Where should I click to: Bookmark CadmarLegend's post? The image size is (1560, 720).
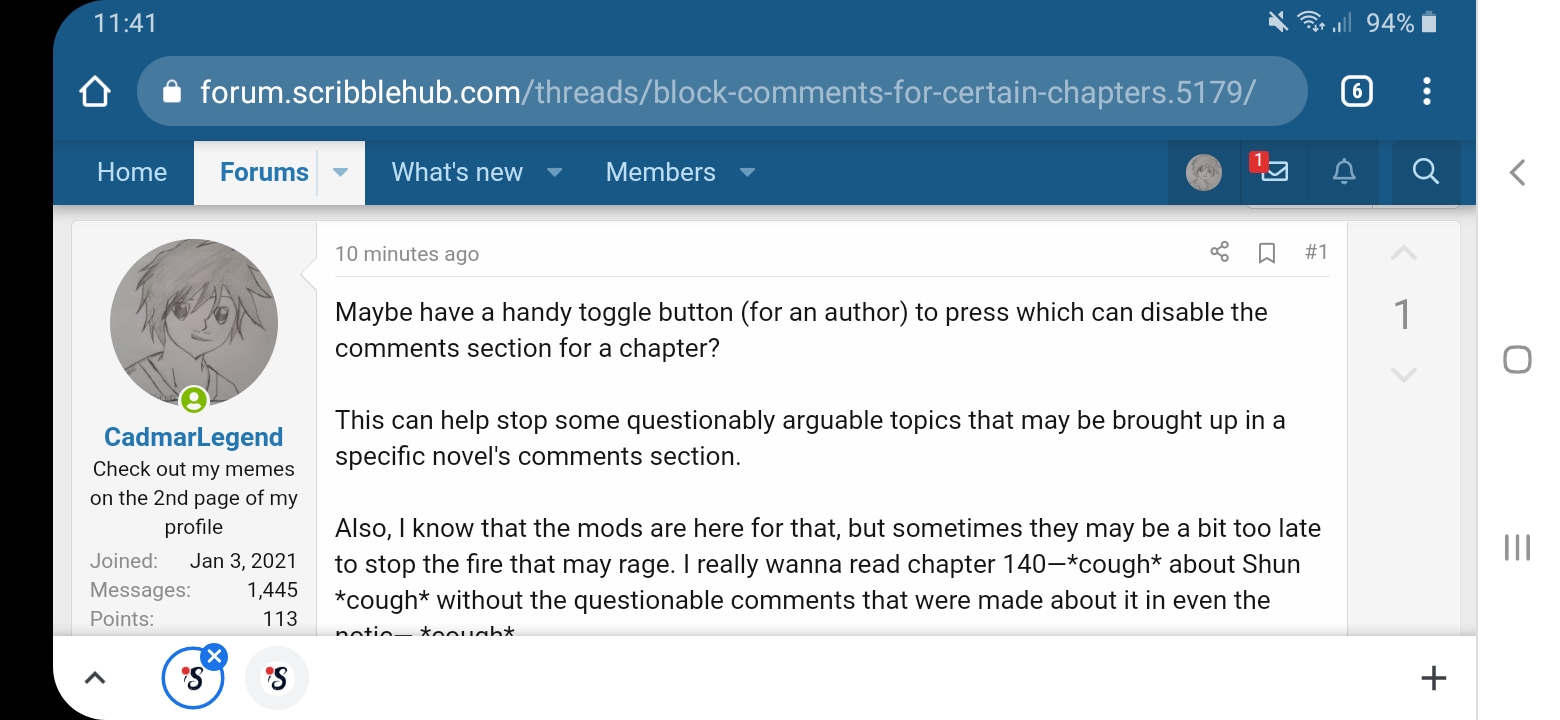[x=1267, y=253]
